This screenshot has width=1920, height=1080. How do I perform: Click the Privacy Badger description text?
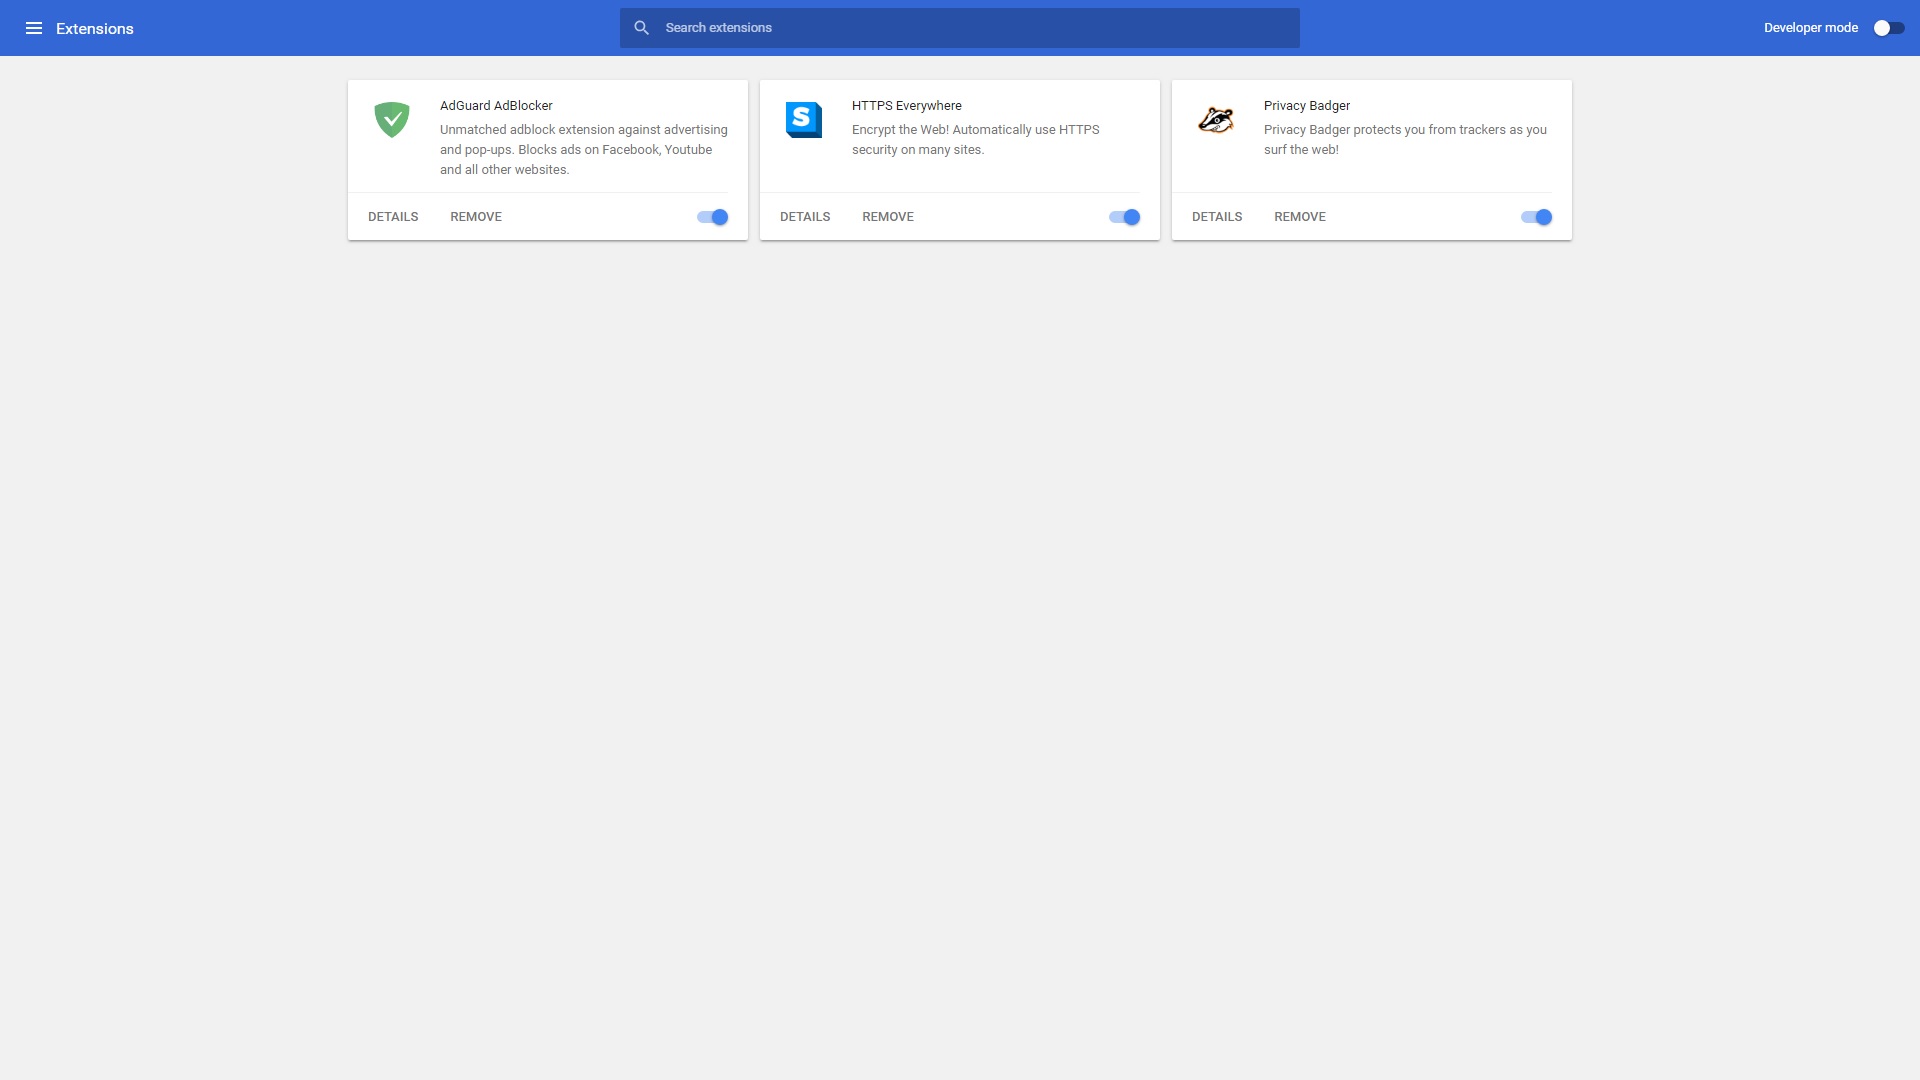[x=1404, y=140]
